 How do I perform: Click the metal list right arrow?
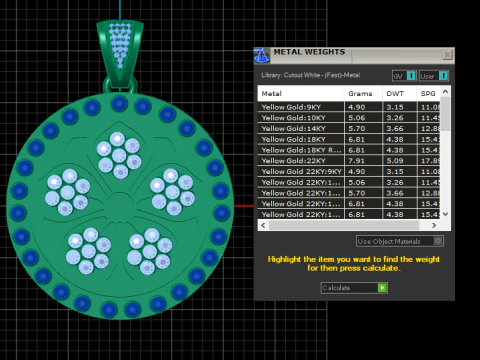coord(434,225)
